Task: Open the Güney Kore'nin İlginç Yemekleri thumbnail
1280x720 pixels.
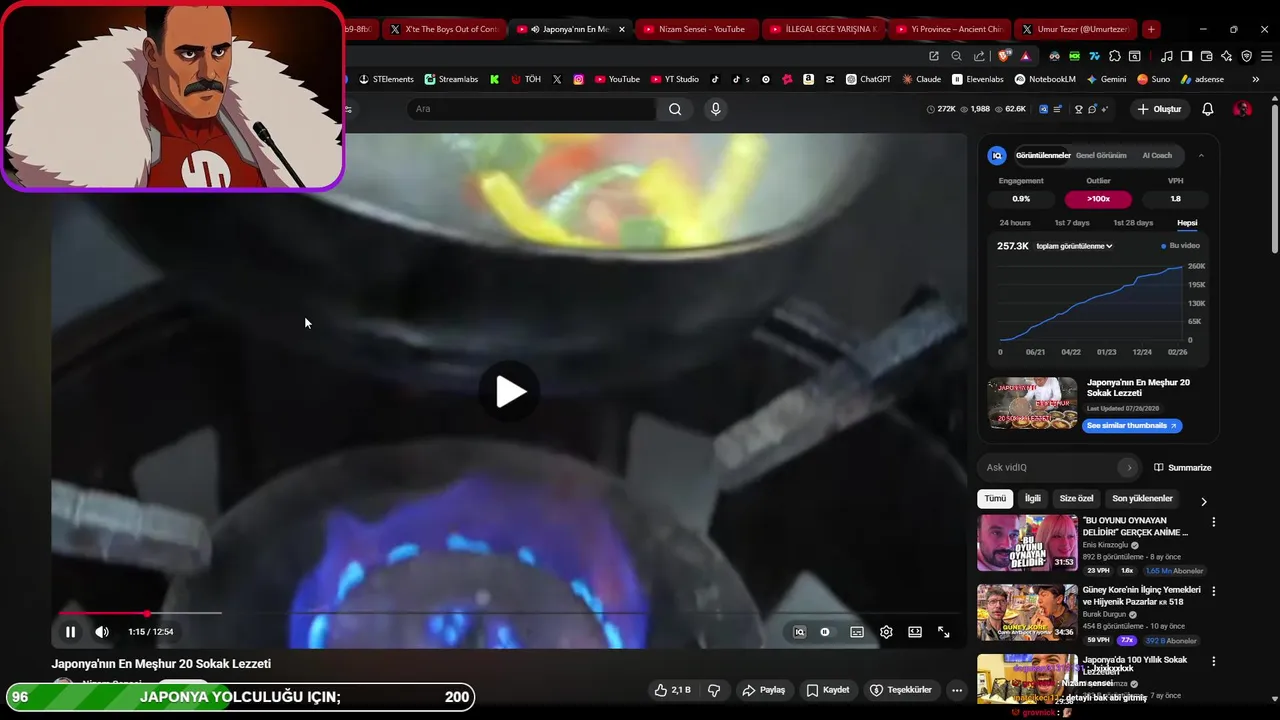Action: [x=1027, y=613]
